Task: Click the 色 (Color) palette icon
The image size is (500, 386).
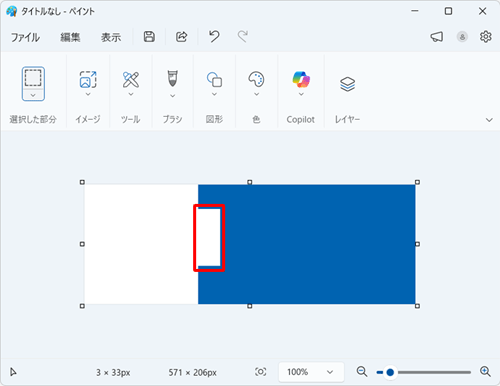Action: pyautogui.click(x=256, y=79)
